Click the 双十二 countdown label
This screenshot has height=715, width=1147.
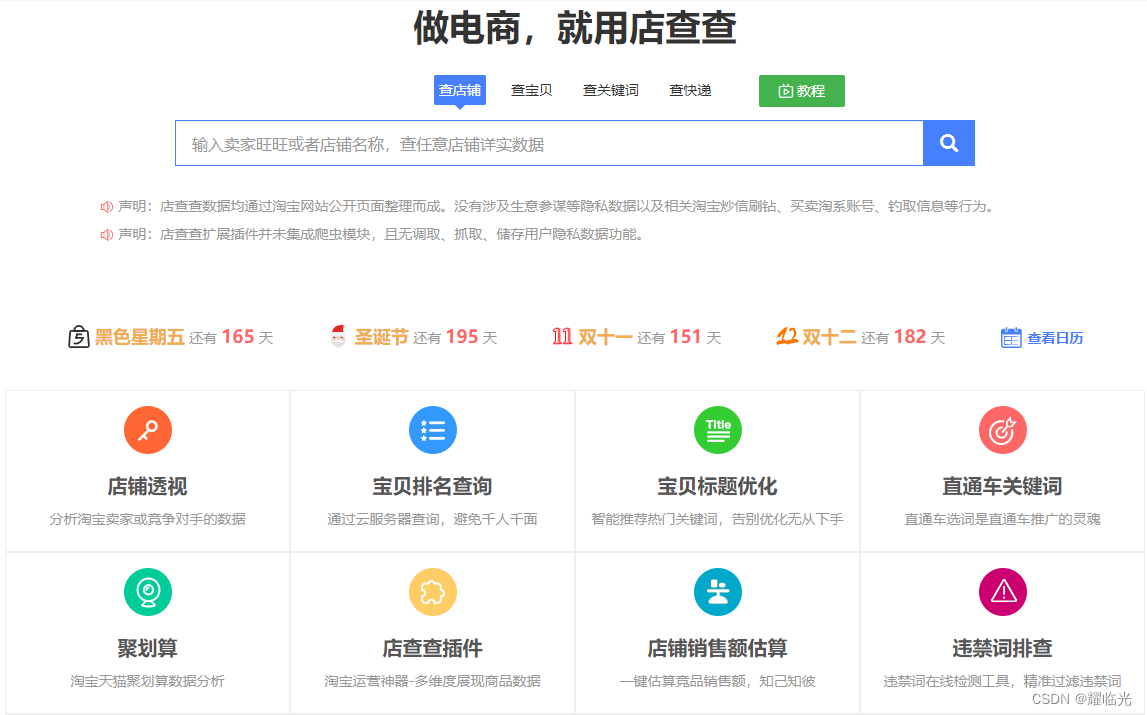829,337
